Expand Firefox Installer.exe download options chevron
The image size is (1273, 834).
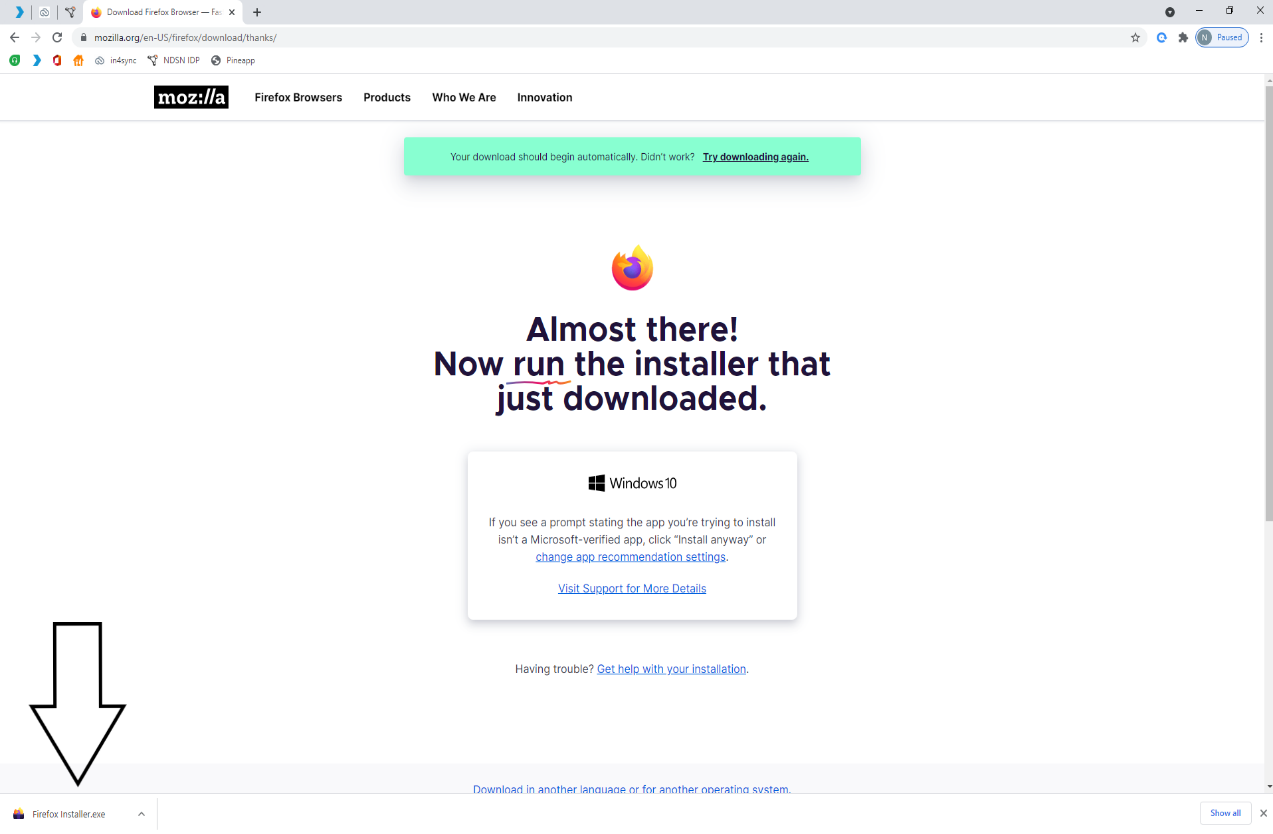tap(141, 814)
